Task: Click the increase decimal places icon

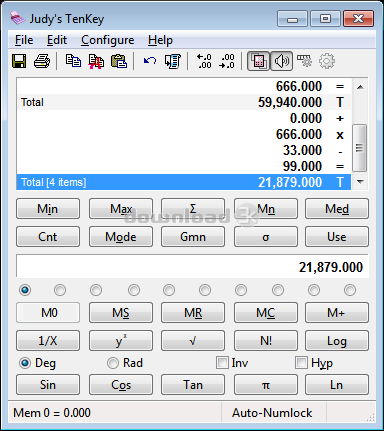Action: coord(204,61)
